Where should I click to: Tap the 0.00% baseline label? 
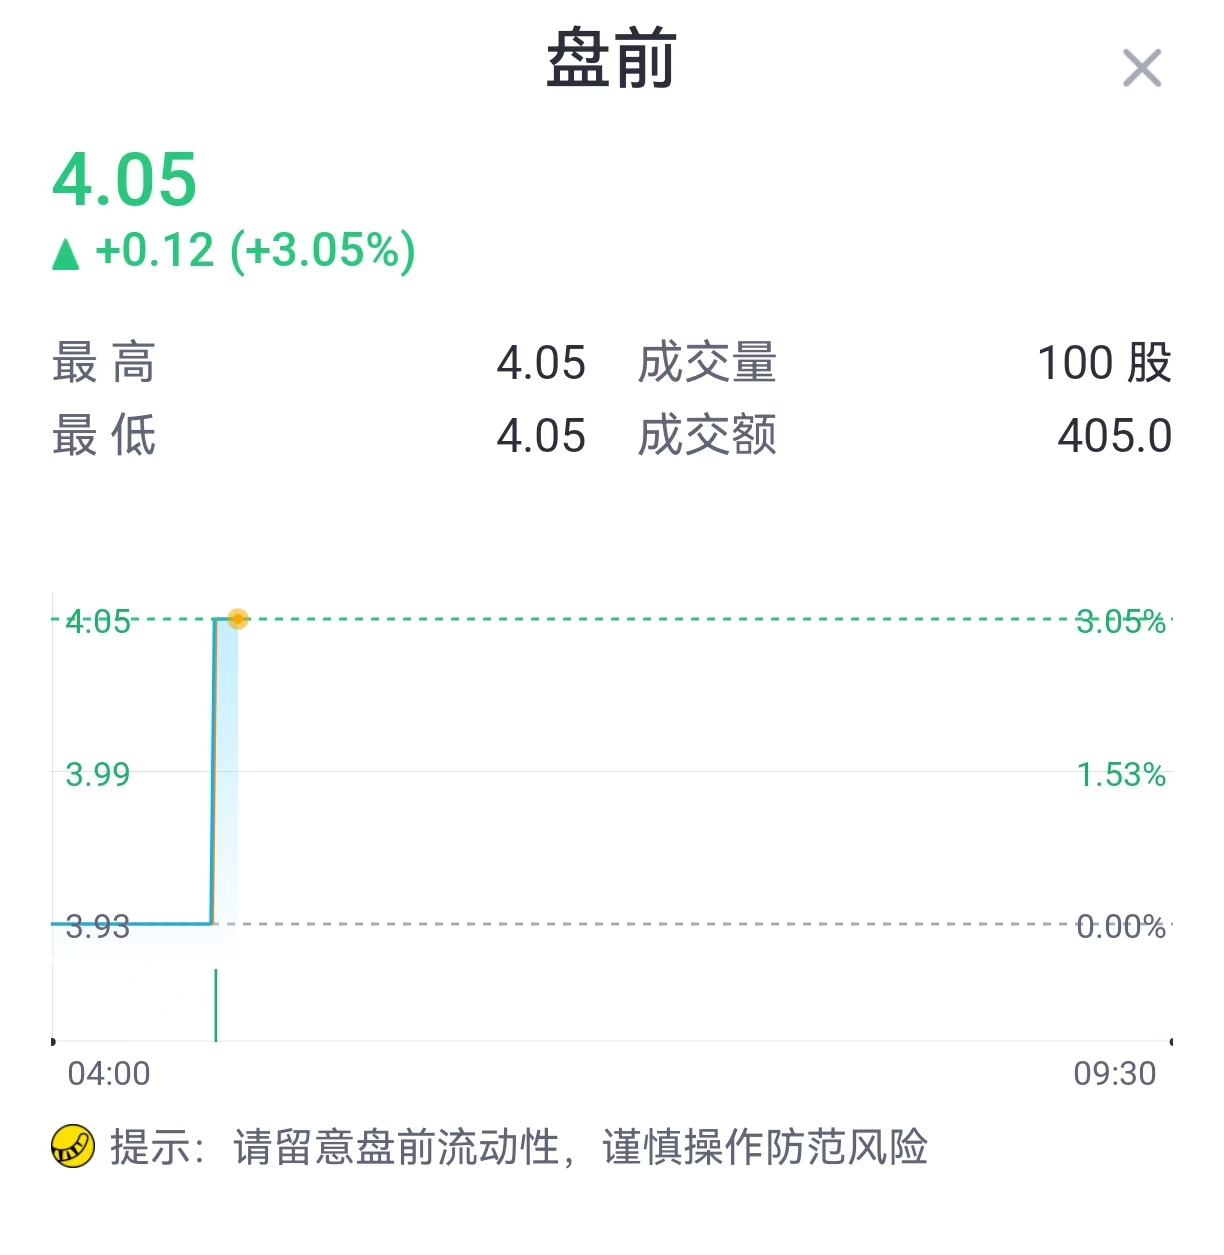tap(1121, 927)
